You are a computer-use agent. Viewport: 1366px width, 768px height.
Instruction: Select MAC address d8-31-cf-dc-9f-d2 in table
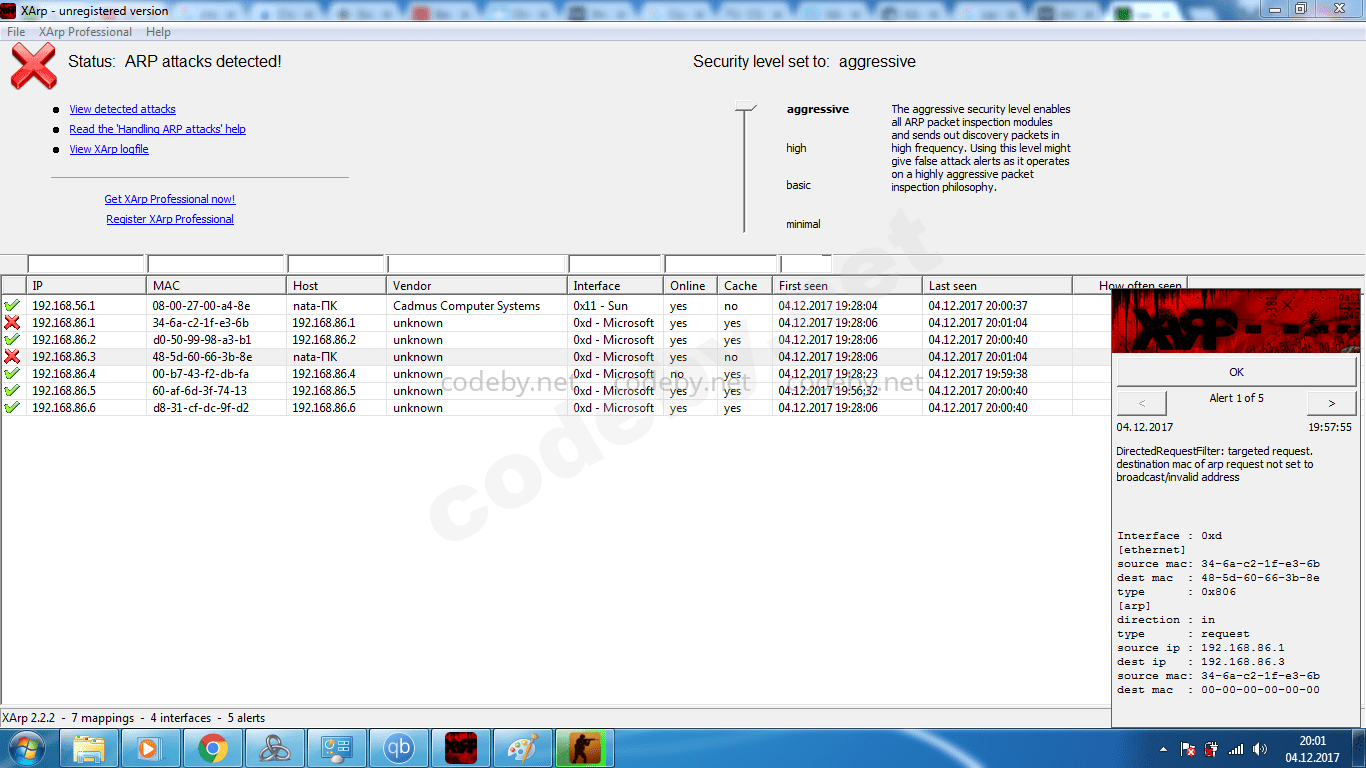coord(201,408)
